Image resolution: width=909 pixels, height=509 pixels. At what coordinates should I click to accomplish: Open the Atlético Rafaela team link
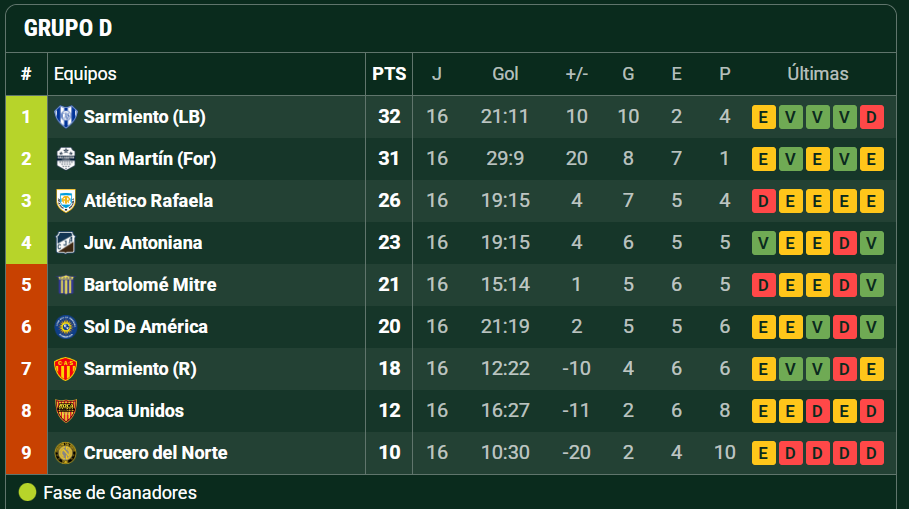click(x=148, y=201)
